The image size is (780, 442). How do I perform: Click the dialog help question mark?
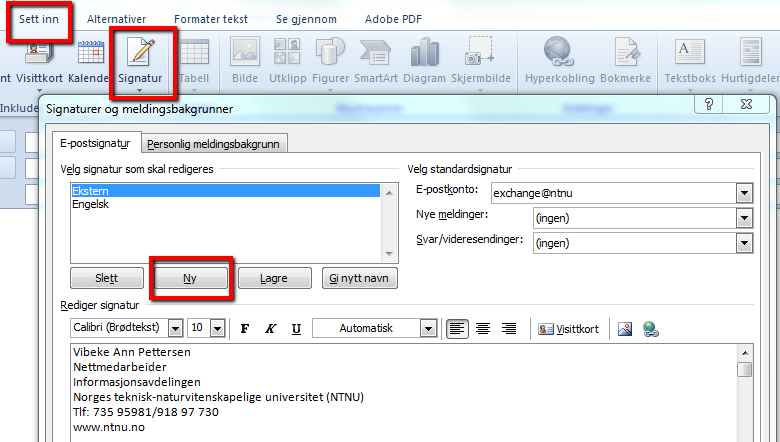pyautogui.click(x=709, y=104)
